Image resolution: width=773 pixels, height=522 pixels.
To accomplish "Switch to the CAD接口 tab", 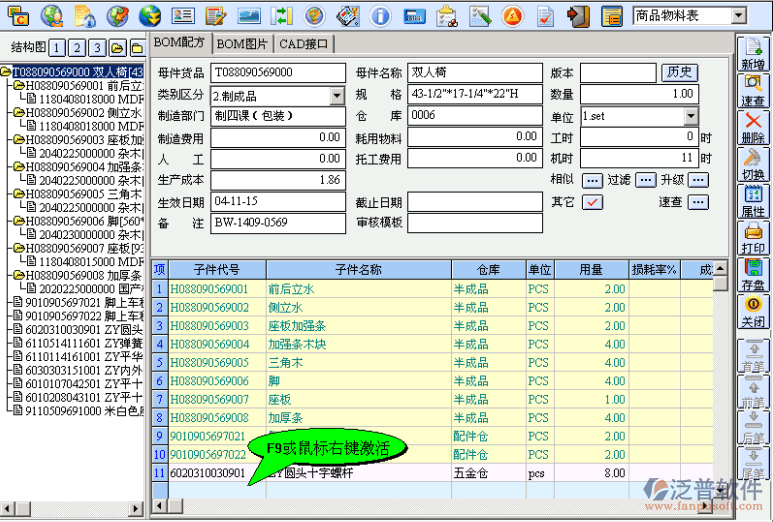I will pyautogui.click(x=303, y=44).
